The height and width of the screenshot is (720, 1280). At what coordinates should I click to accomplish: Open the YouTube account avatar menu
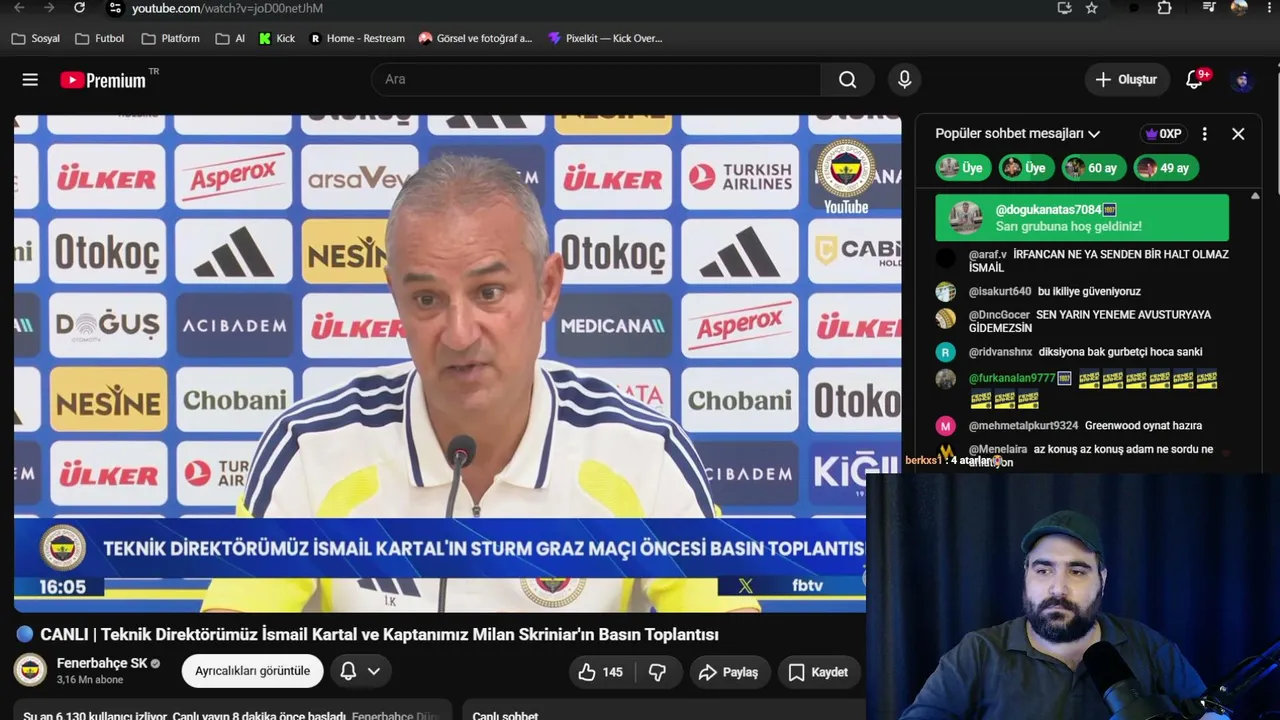(1243, 80)
